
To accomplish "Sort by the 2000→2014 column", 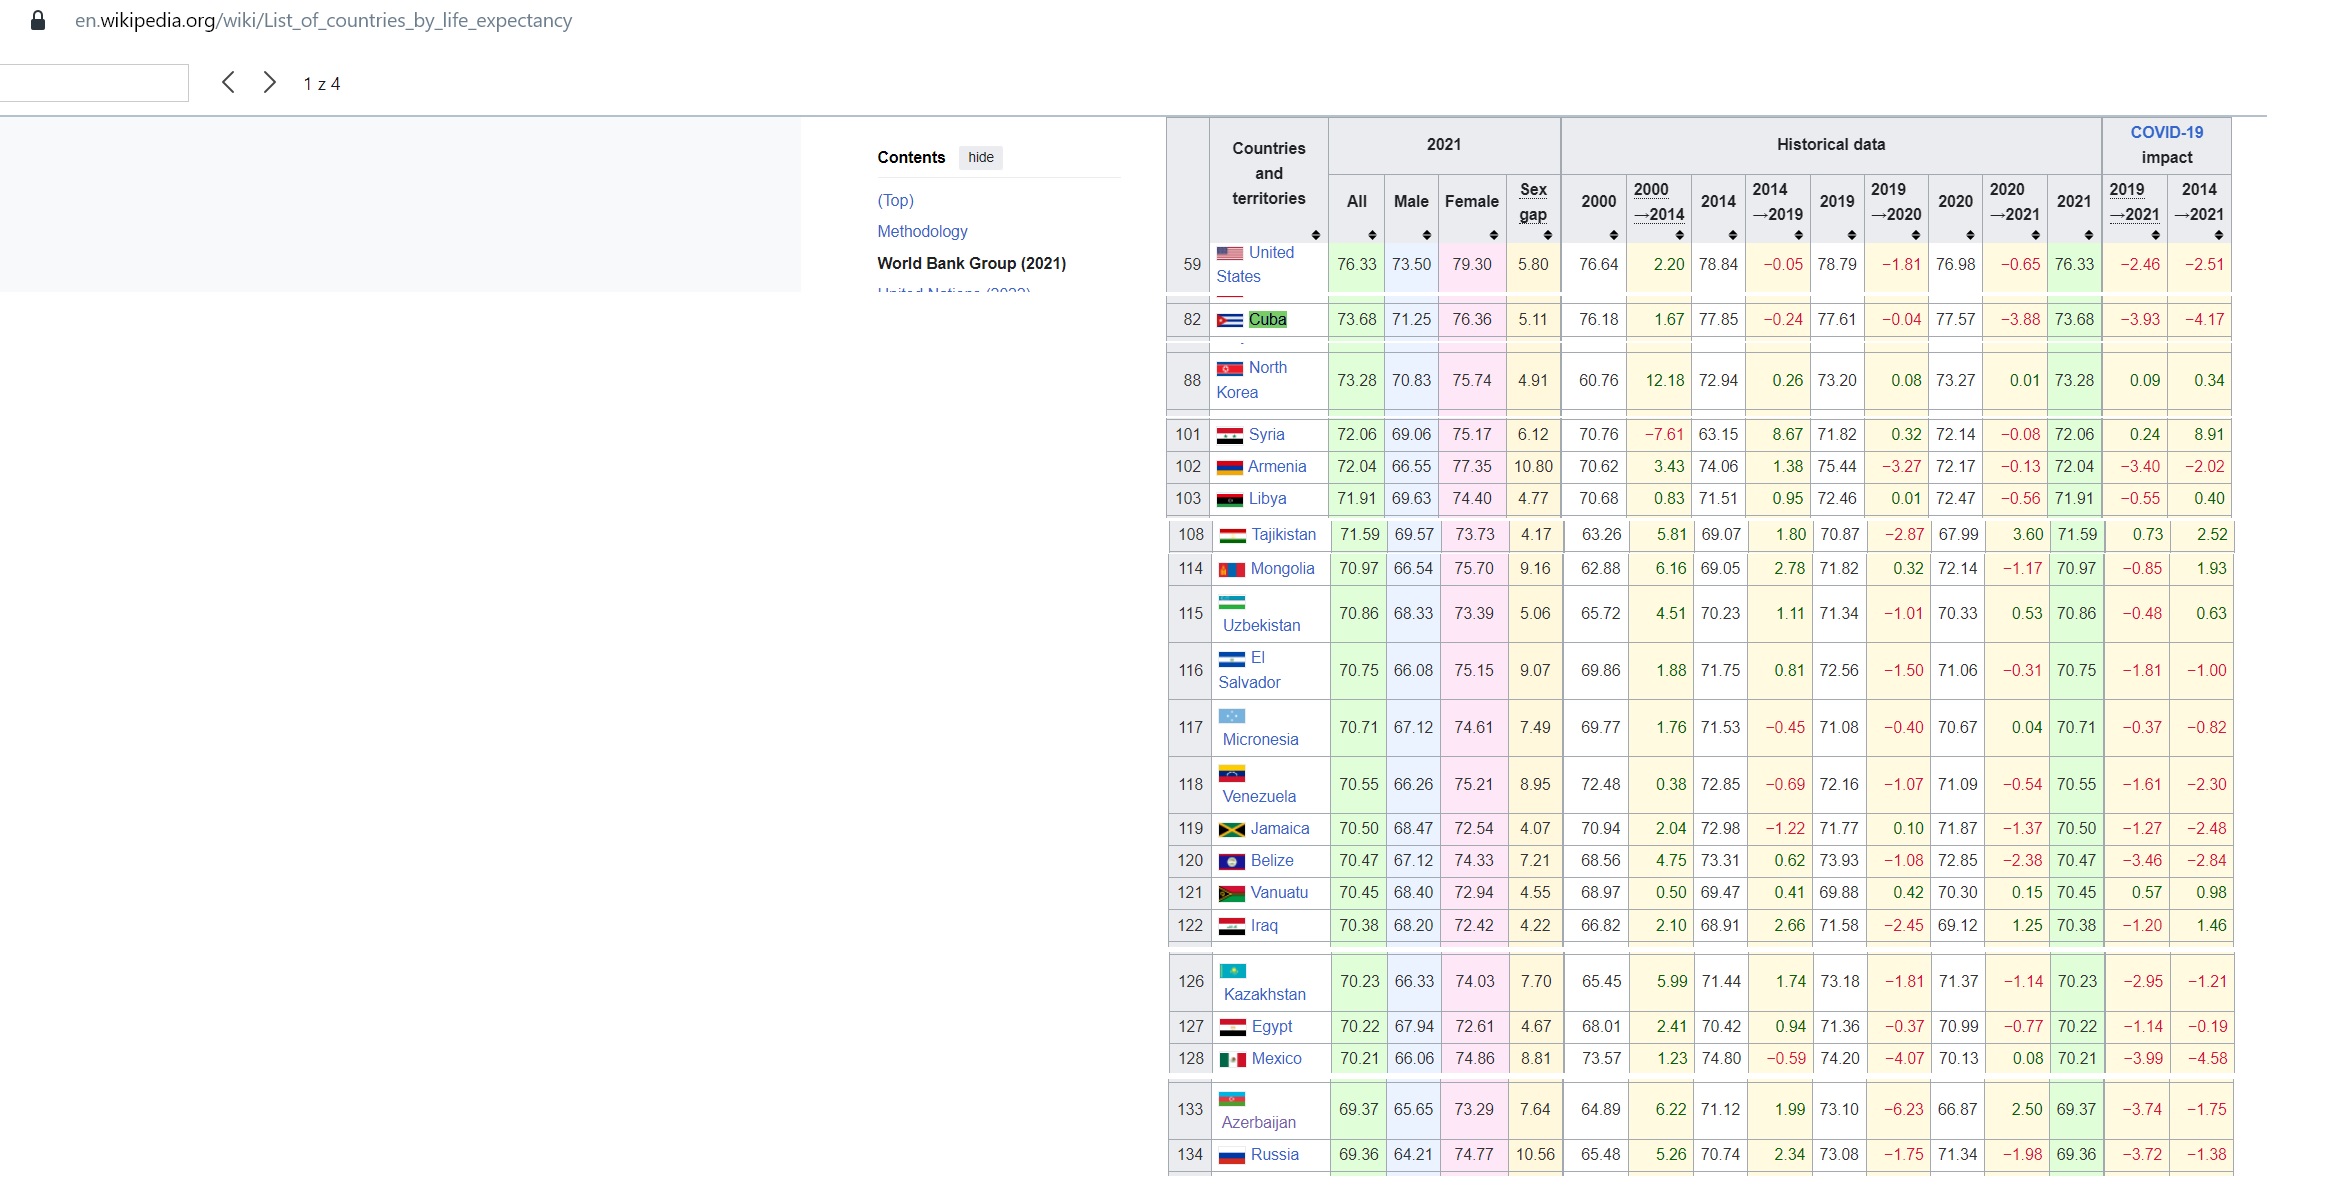I will [1680, 235].
